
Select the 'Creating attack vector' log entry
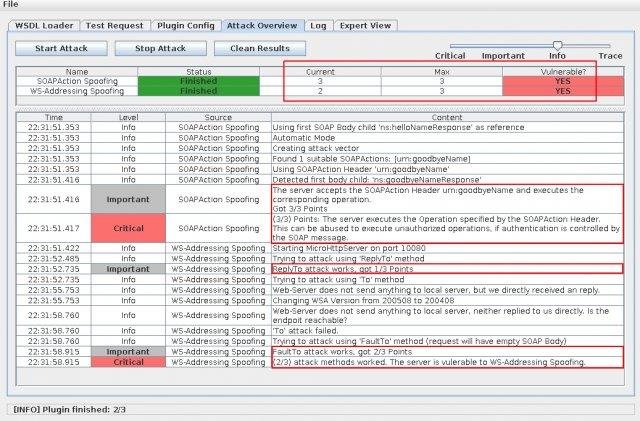tap(447, 148)
